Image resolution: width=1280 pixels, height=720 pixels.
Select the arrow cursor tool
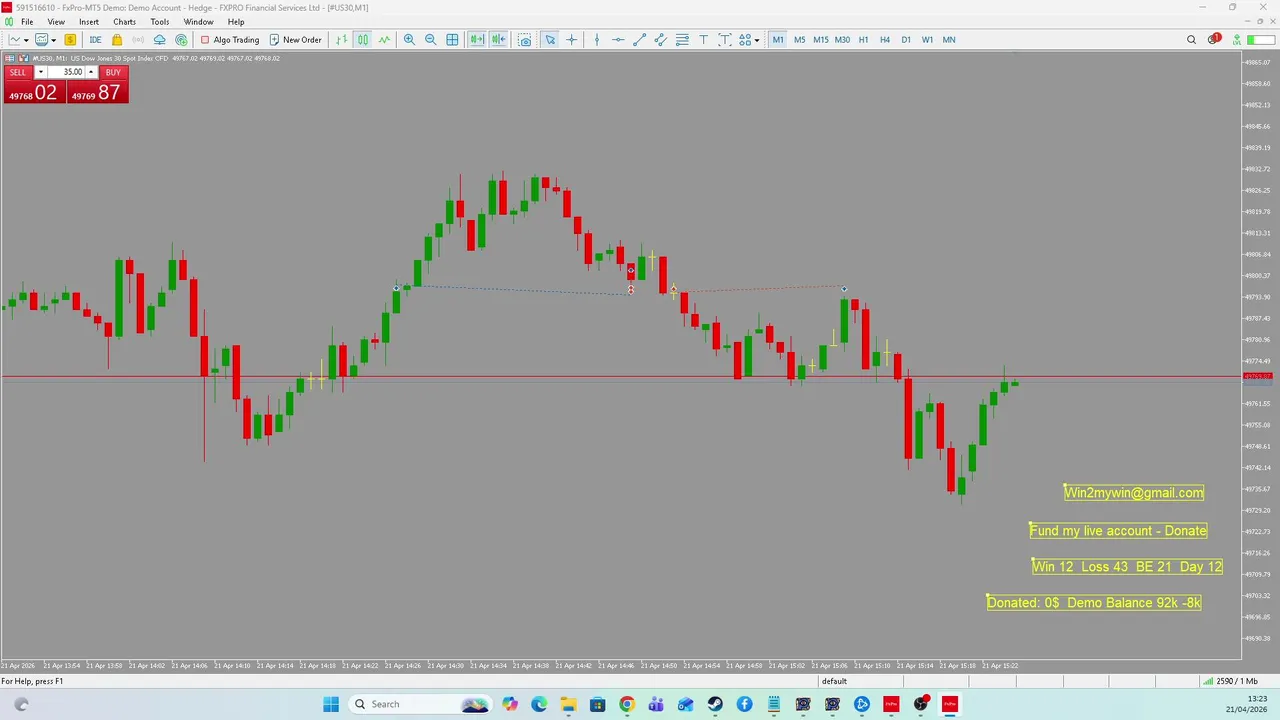550,40
